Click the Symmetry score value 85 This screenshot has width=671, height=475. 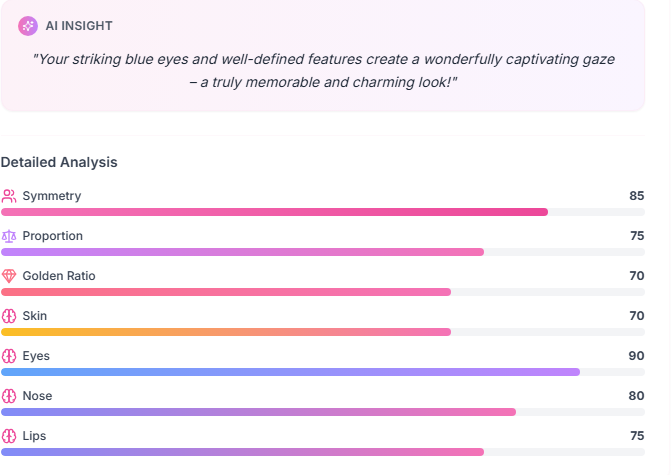(636, 196)
